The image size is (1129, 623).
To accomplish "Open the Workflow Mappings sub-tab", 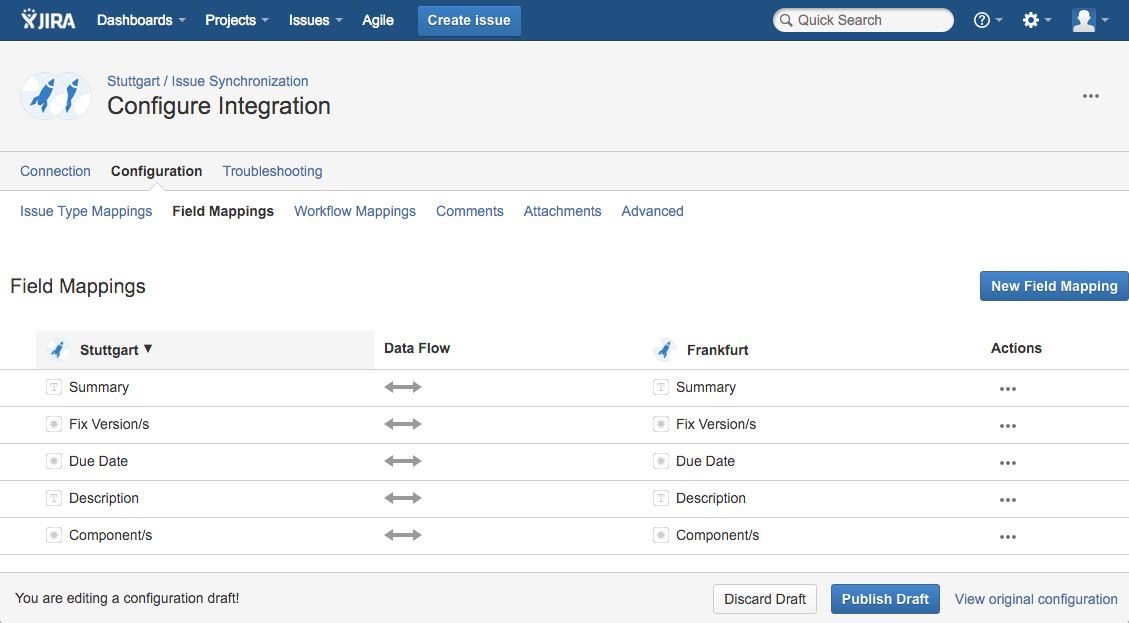I will pyautogui.click(x=355, y=211).
